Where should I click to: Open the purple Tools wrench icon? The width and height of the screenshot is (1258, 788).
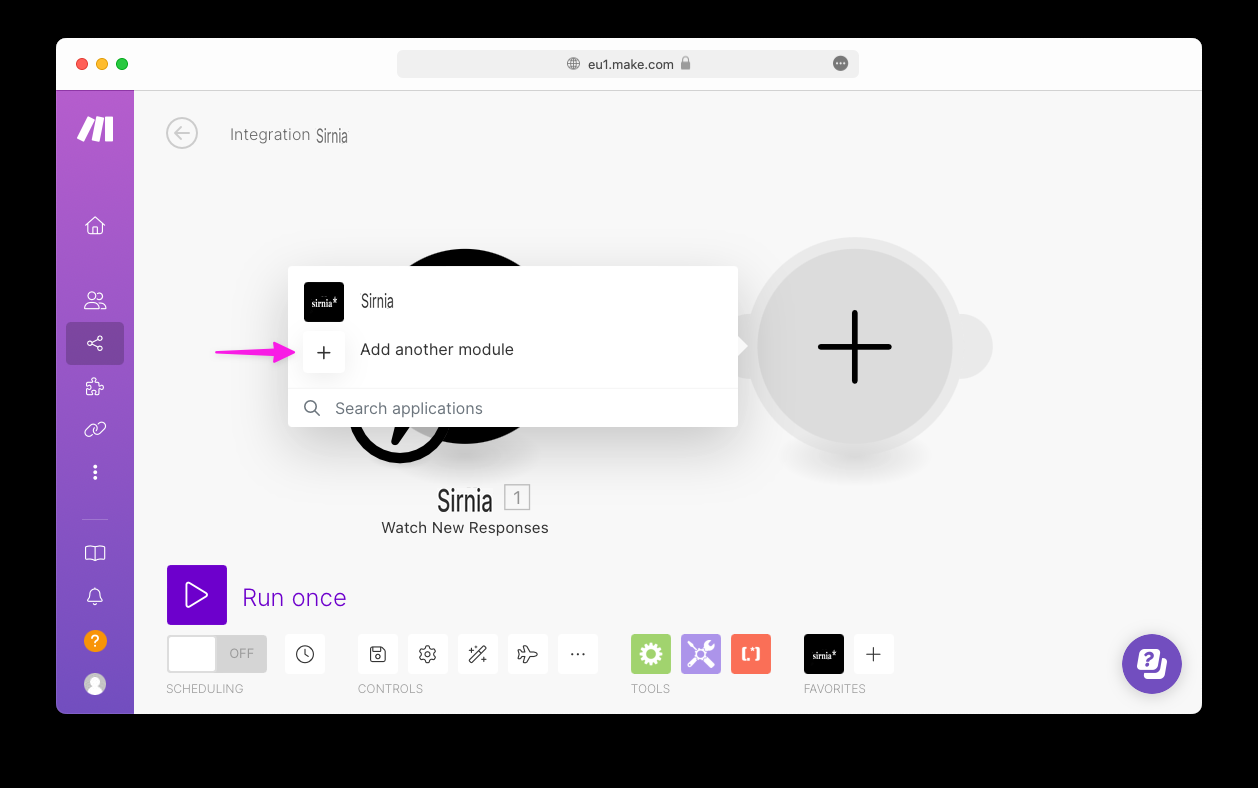pyautogui.click(x=701, y=654)
